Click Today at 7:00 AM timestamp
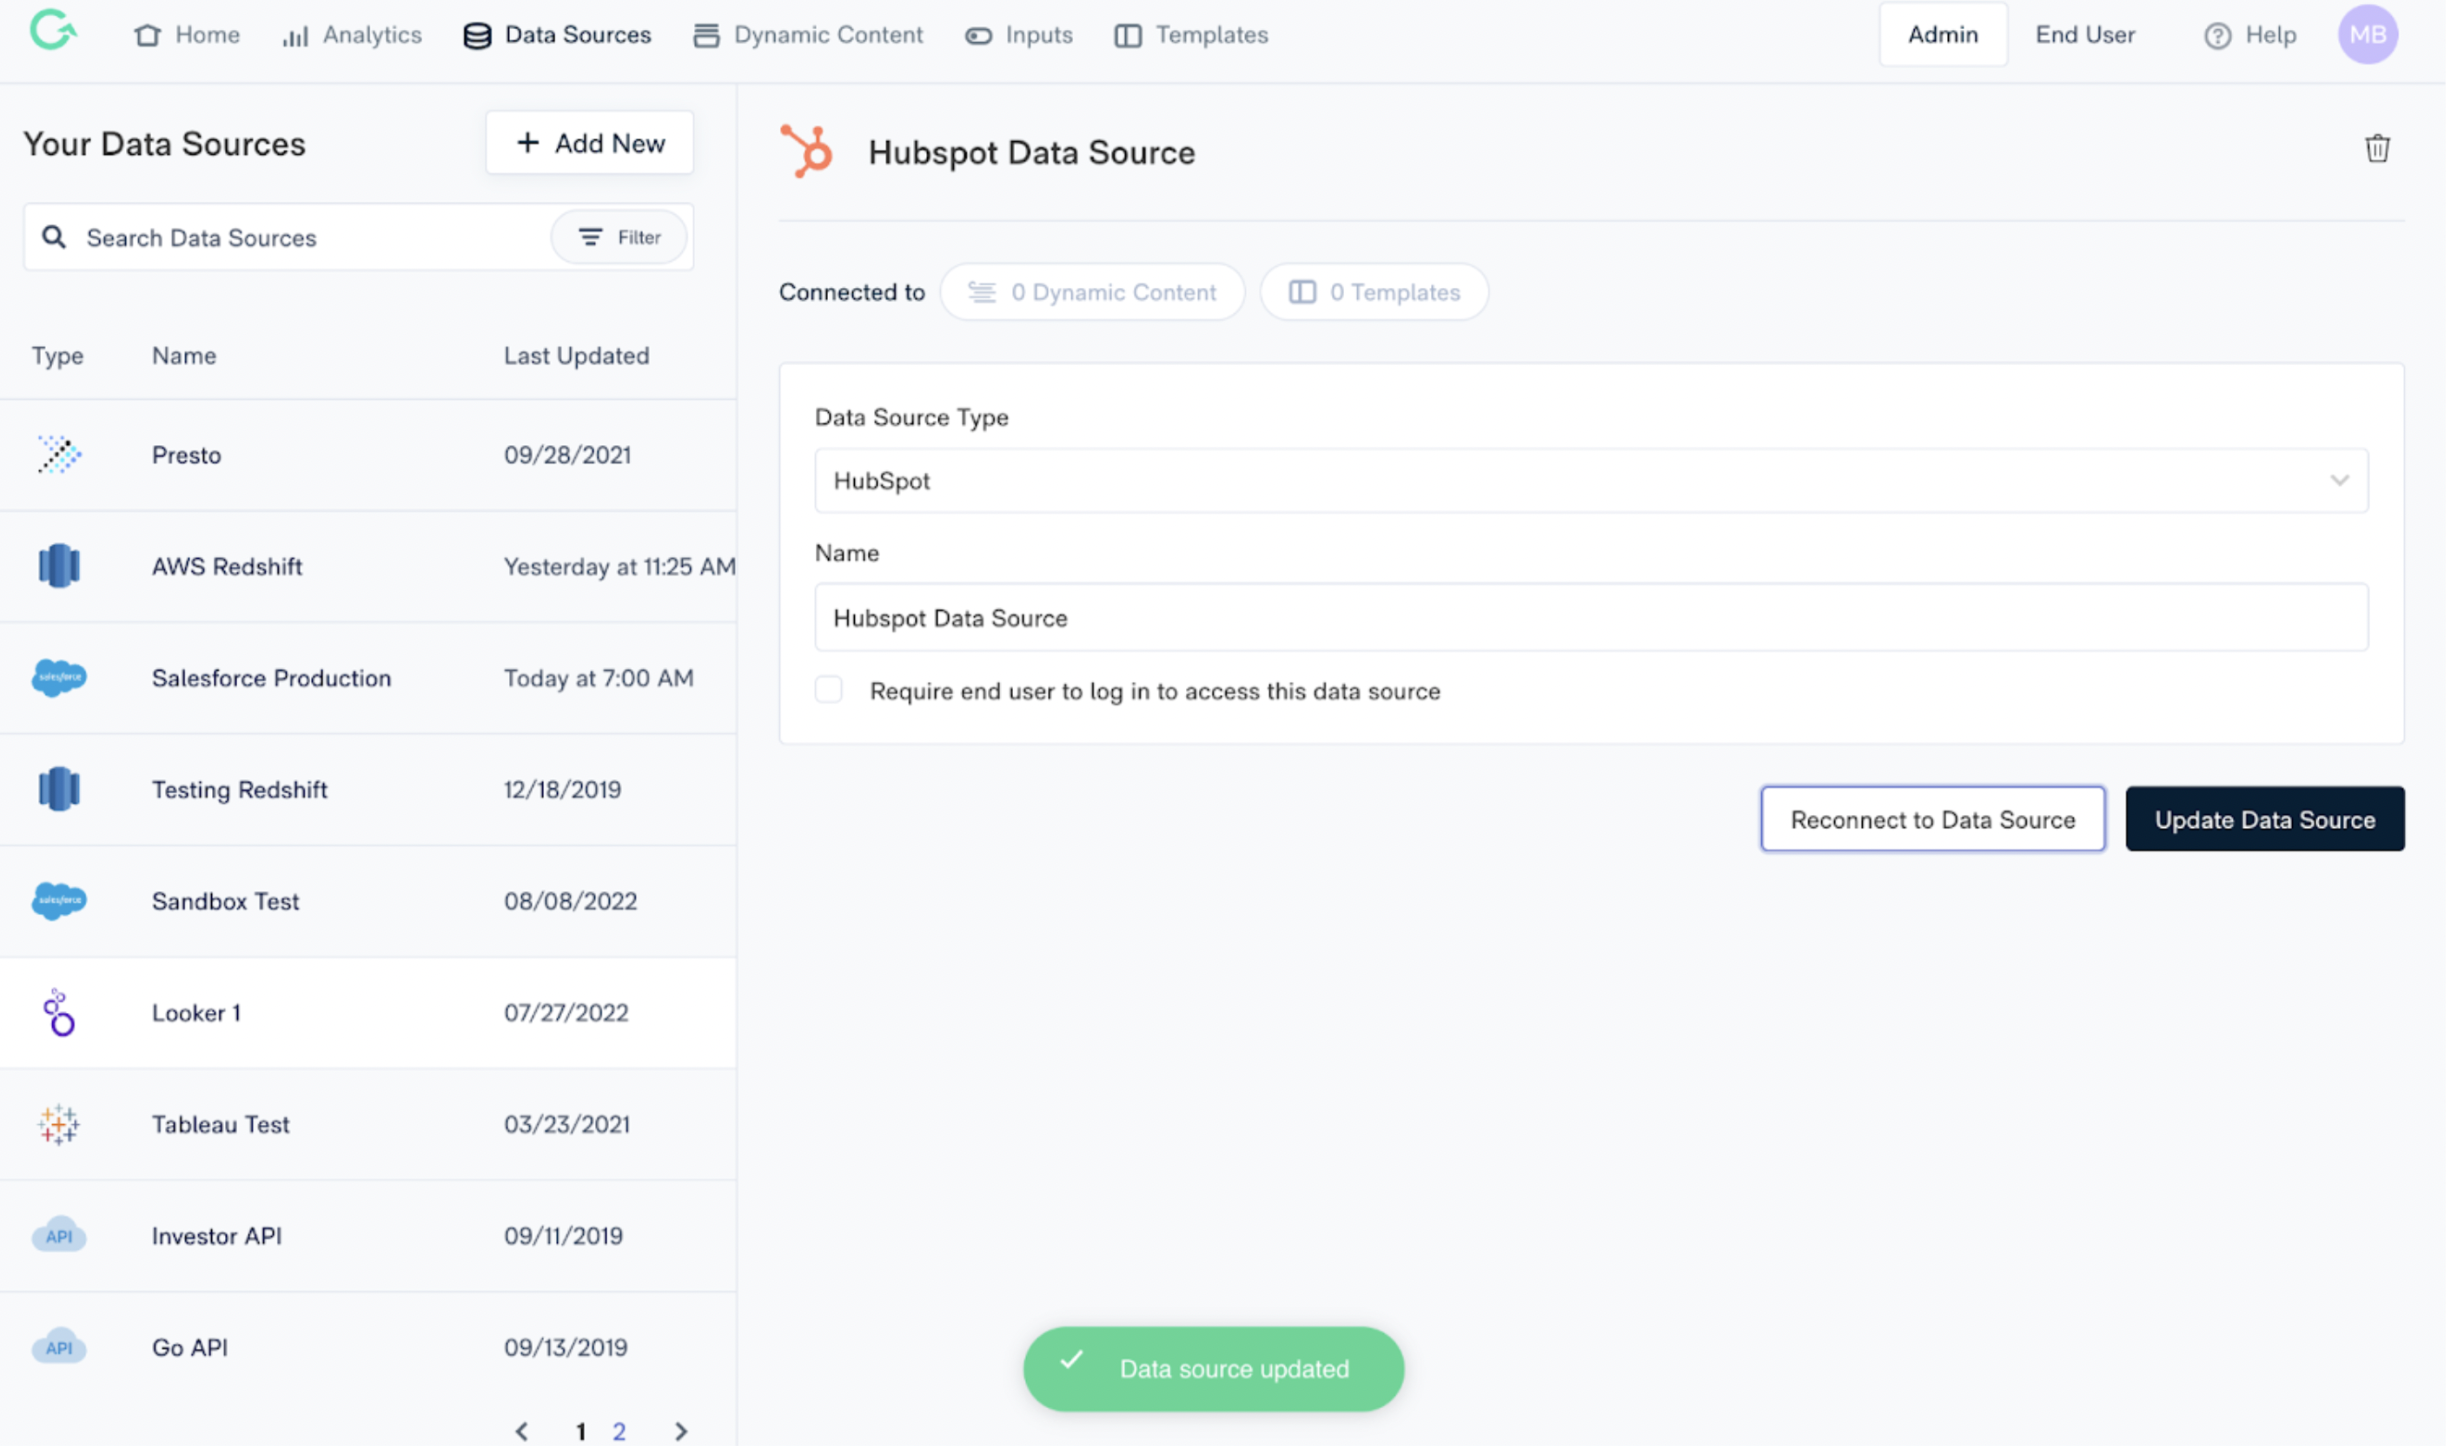The width and height of the screenshot is (2446, 1446). click(598, 678)
